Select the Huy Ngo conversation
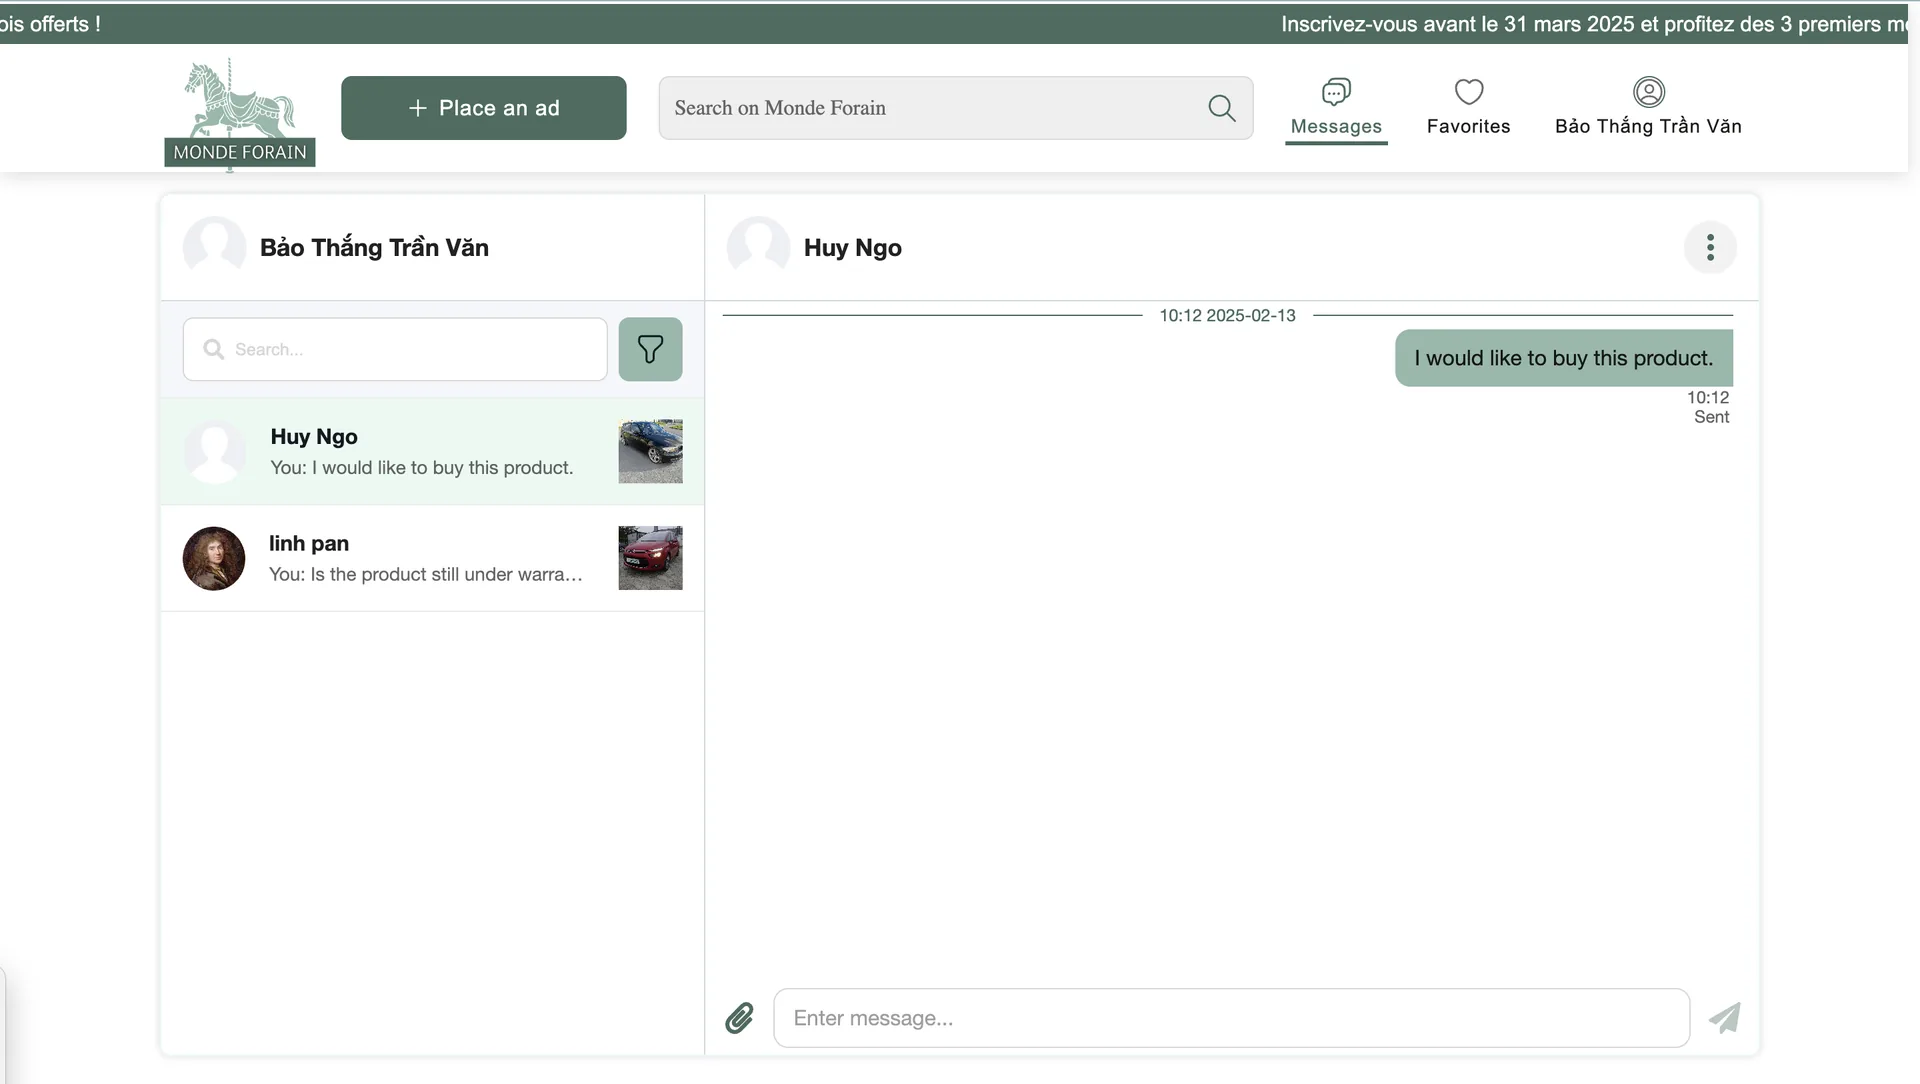The height and width of the screenshot is (1084, 1920). tap(420, 451)
